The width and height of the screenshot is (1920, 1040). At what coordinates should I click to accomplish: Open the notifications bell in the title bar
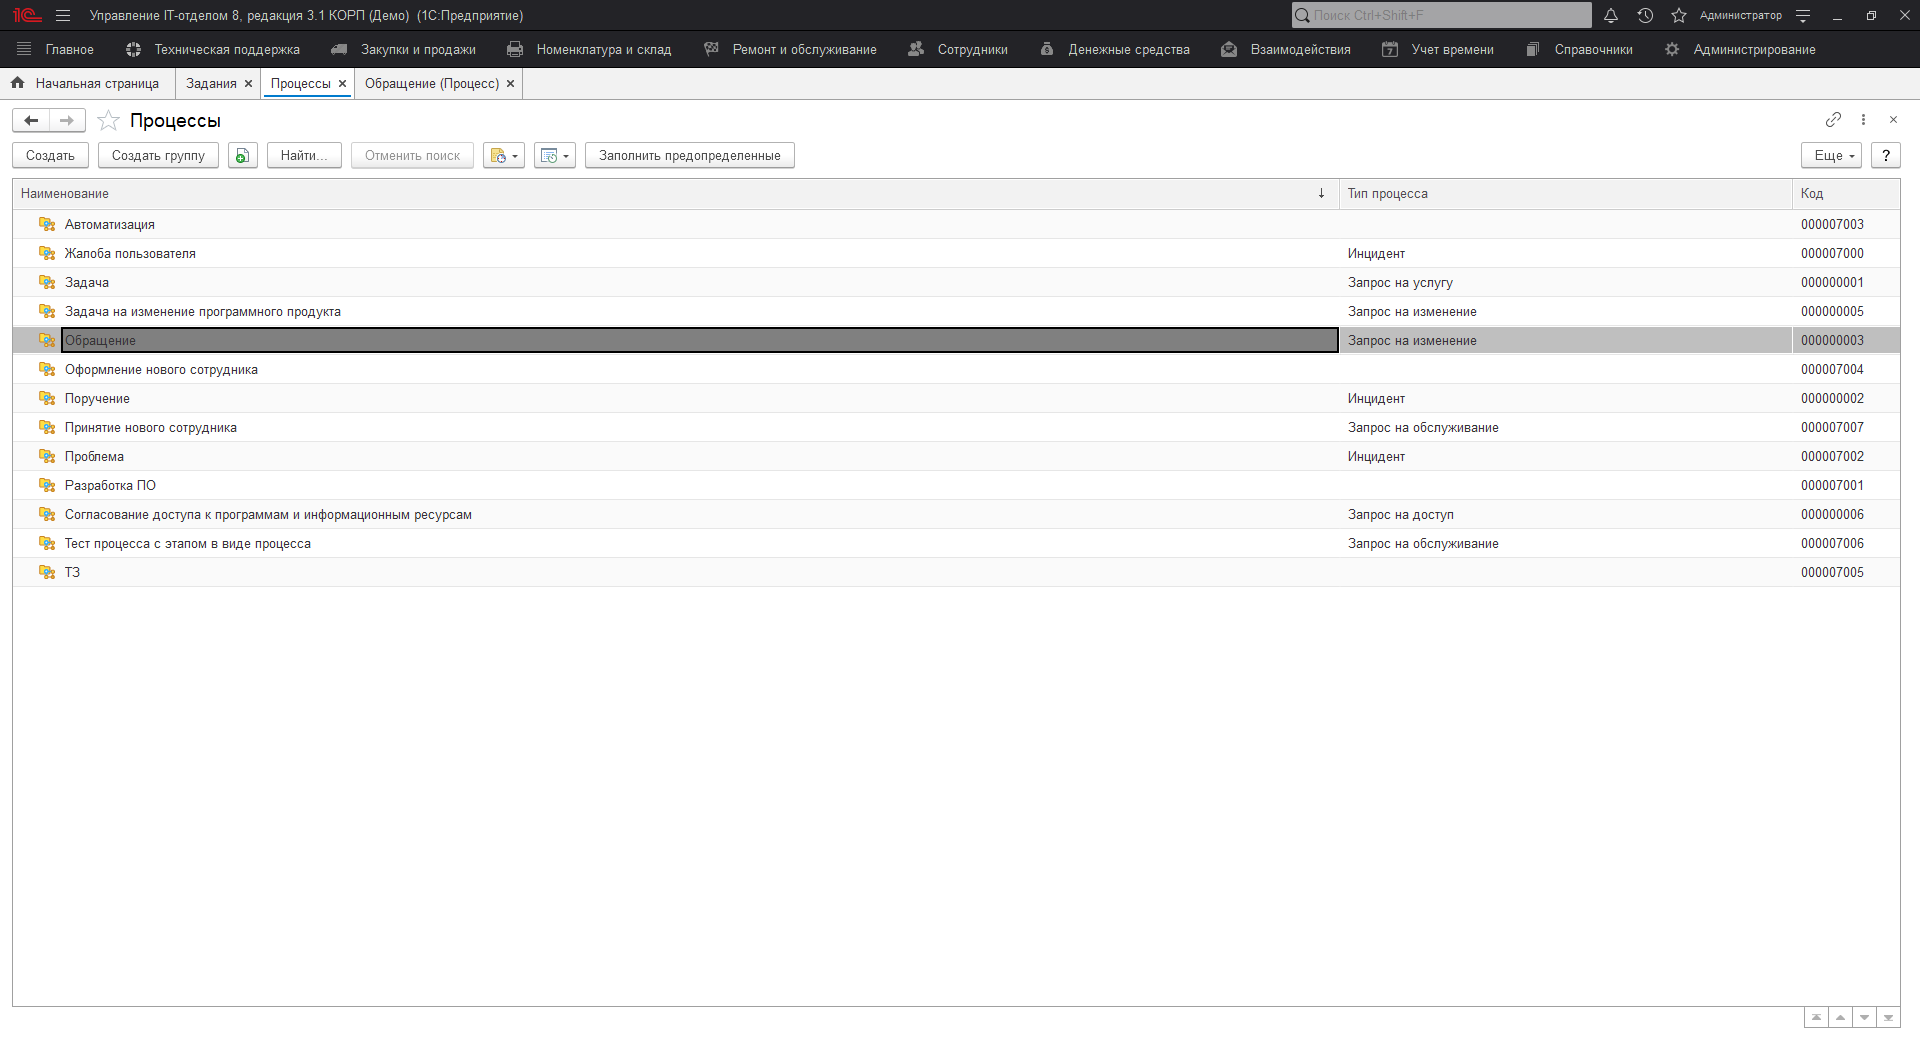1611,15
